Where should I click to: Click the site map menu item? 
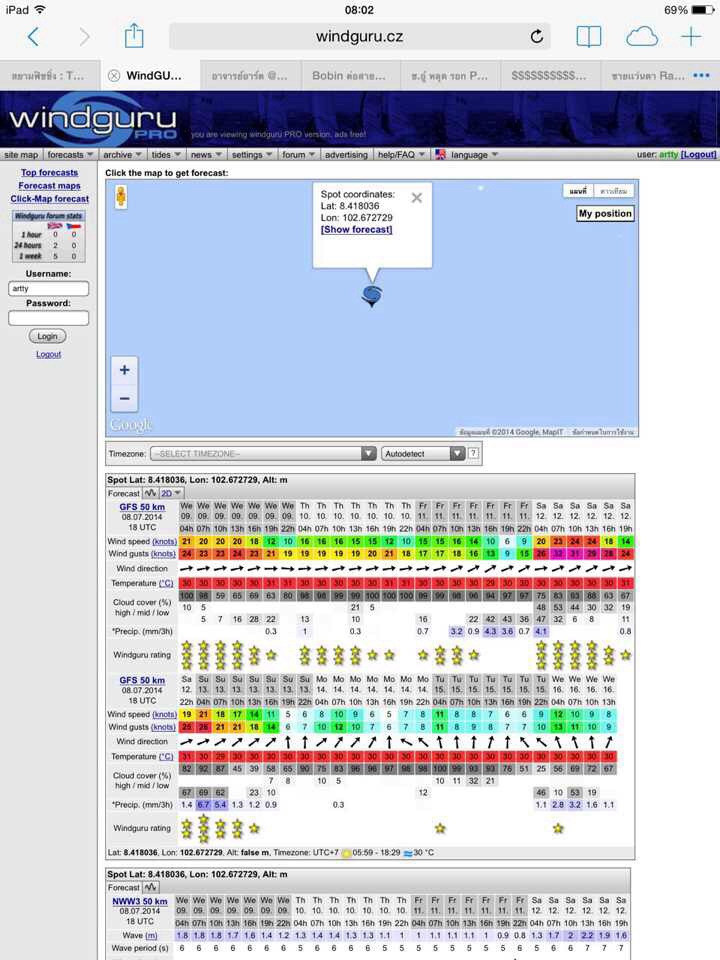(21, 155)
